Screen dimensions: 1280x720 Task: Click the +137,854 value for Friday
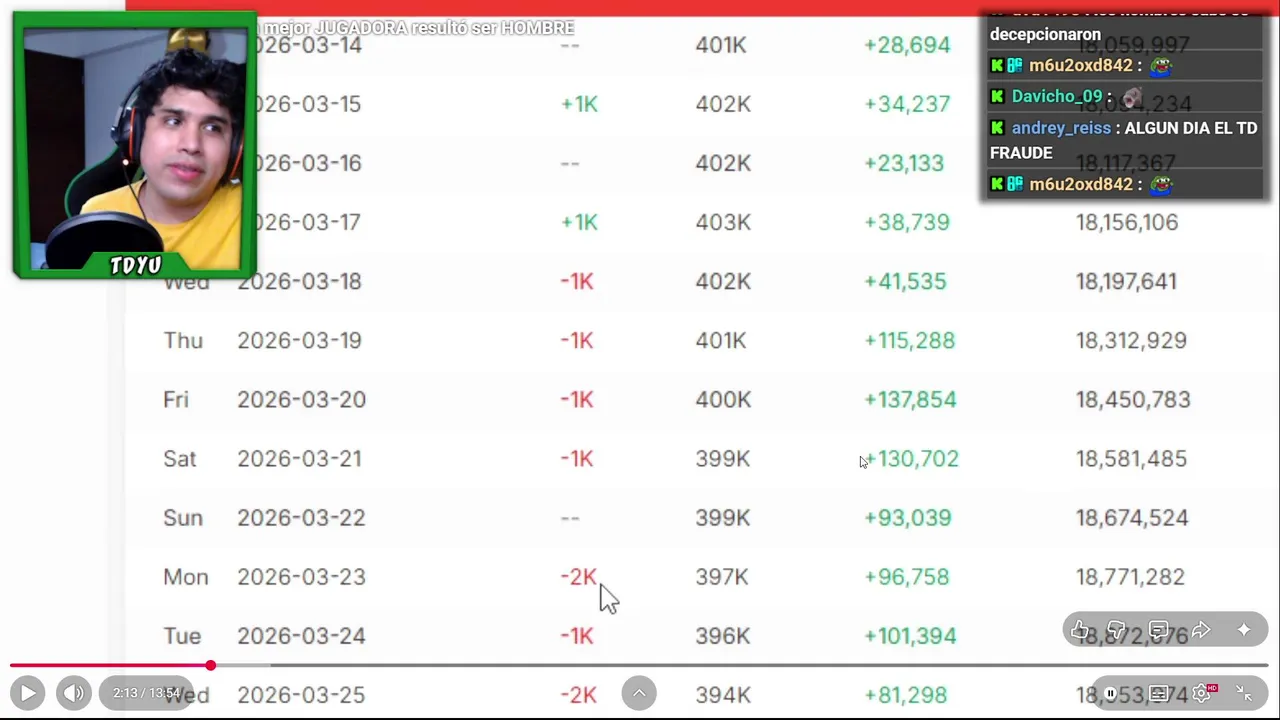click(910, 400)
